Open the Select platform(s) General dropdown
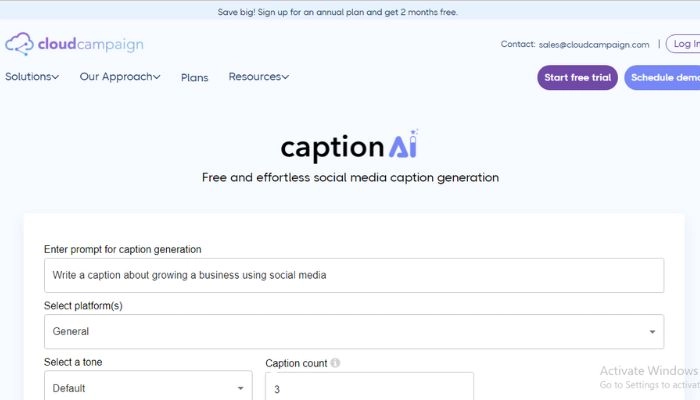 [354, 331]
